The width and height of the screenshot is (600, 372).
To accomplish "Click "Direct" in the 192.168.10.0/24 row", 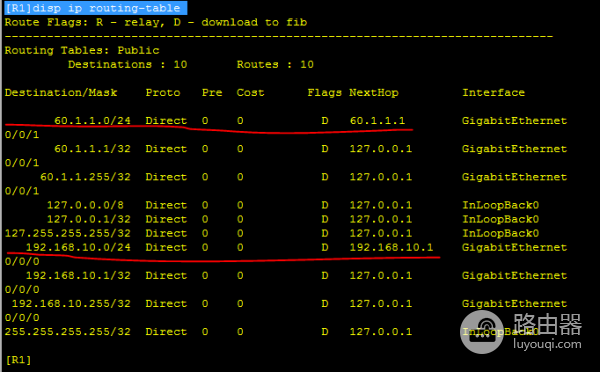I will [166, 247].
